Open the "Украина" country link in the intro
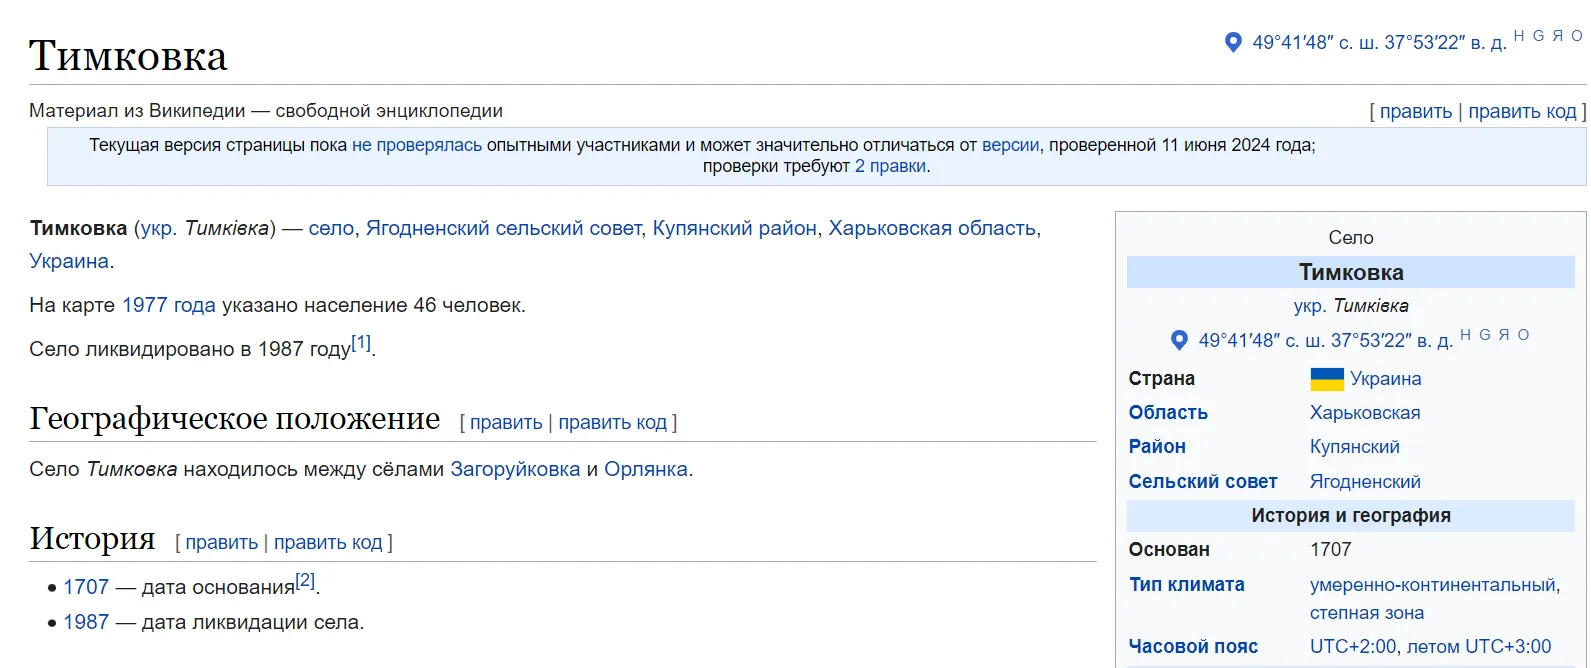The width and height of the screenshot is (1591, 668). pyautogui.click(x=69, y=260)
